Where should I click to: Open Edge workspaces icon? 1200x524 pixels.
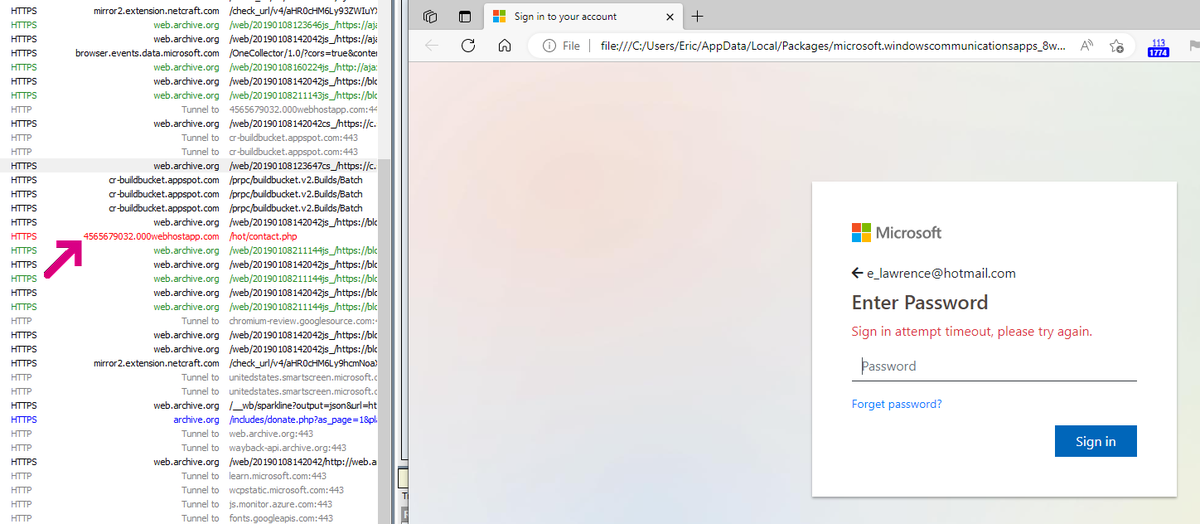point(431,17)
